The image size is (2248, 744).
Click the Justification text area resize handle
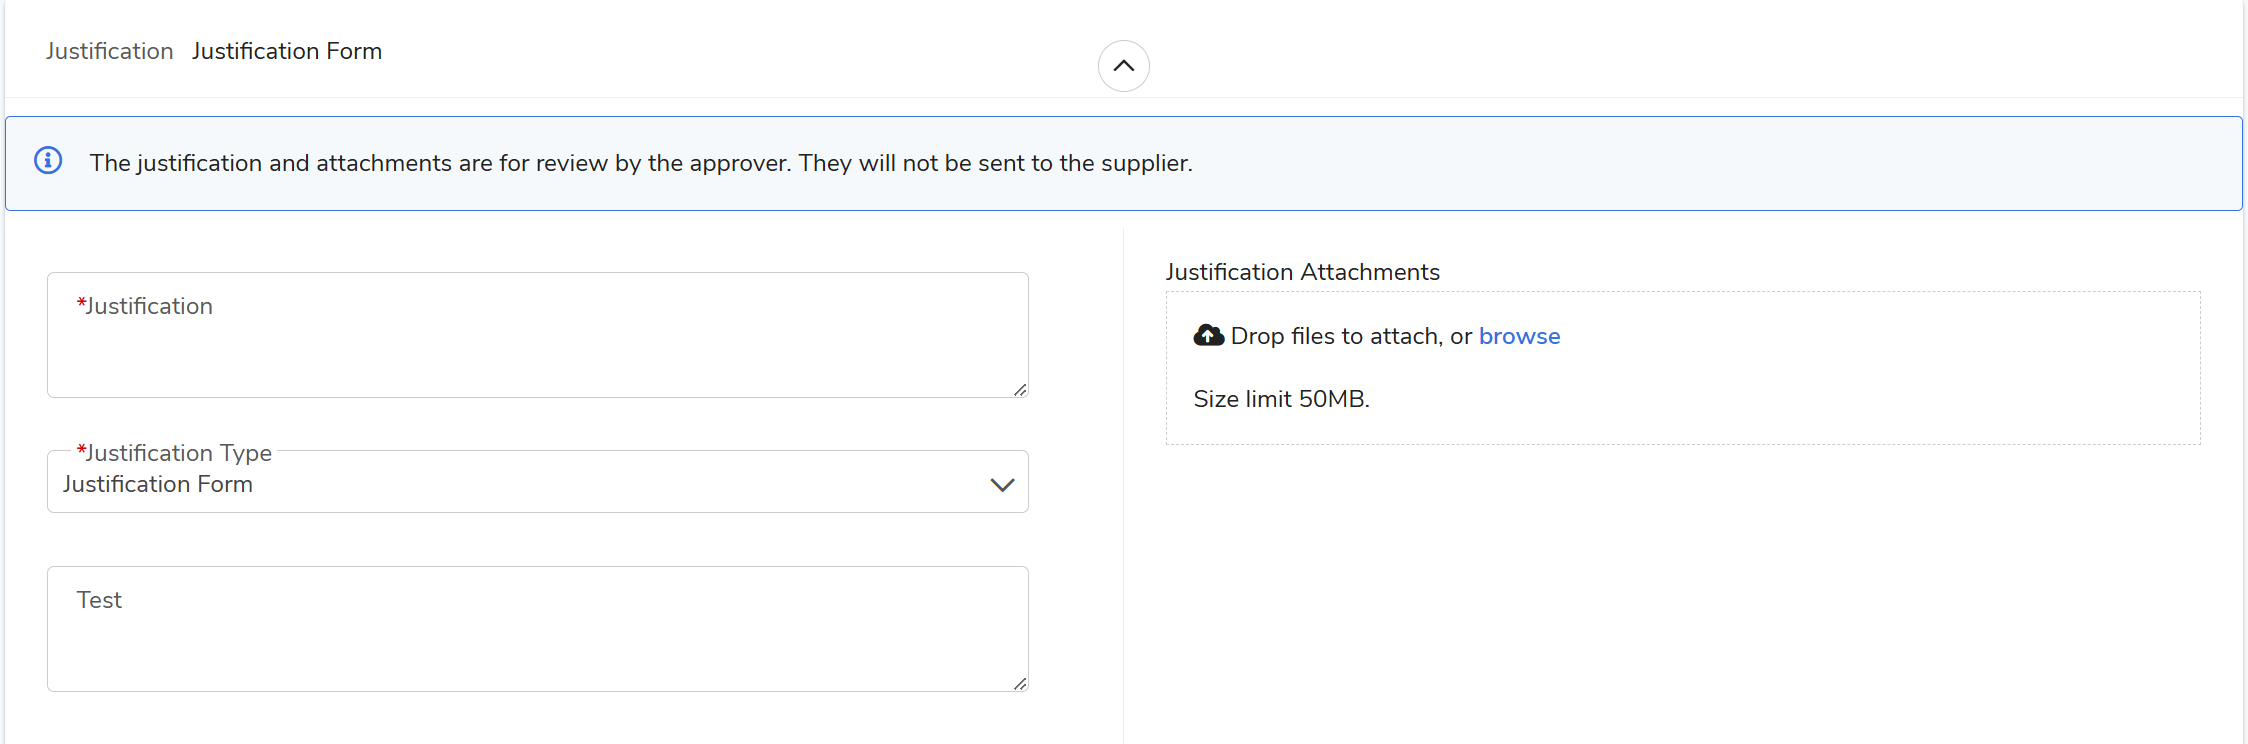pos(1019,389)
